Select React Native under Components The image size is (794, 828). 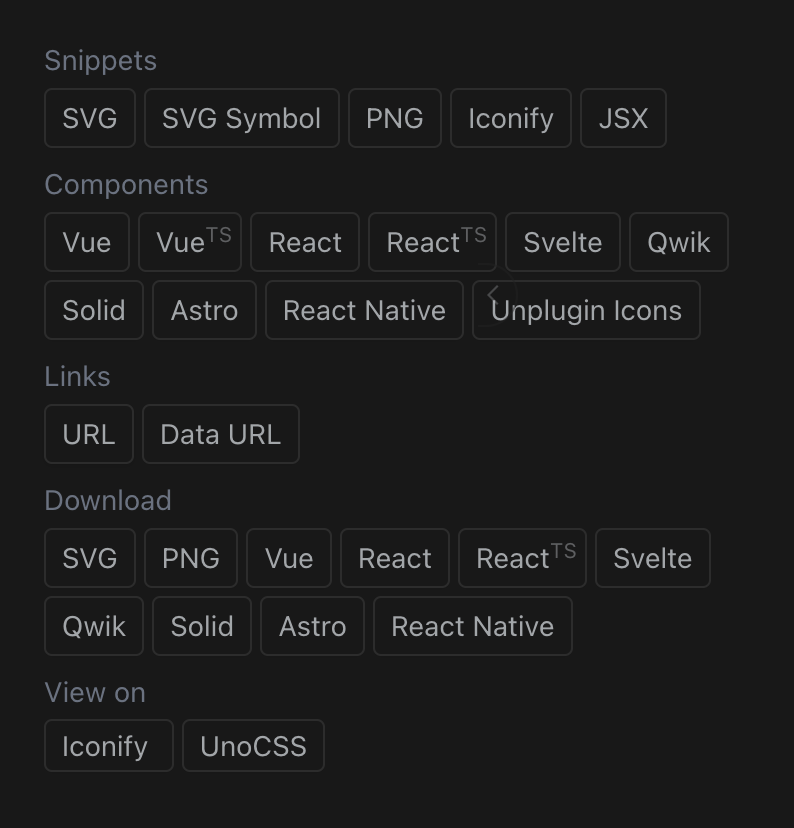pos(364,310)
